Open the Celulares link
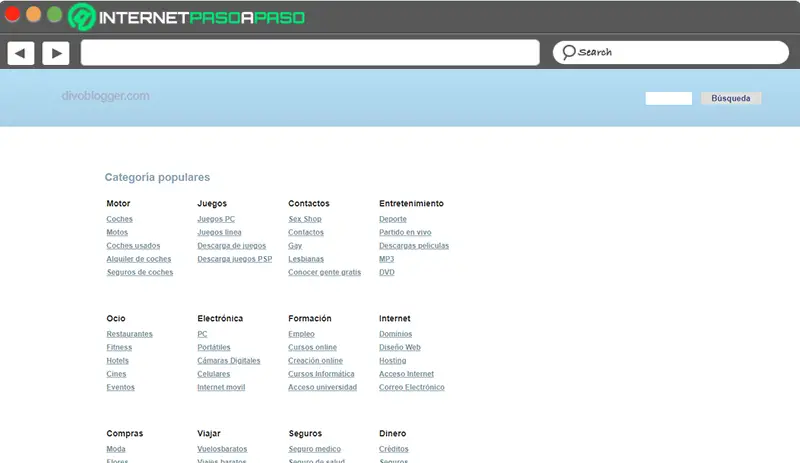This screenshot has height=463, width=800. 214,374
